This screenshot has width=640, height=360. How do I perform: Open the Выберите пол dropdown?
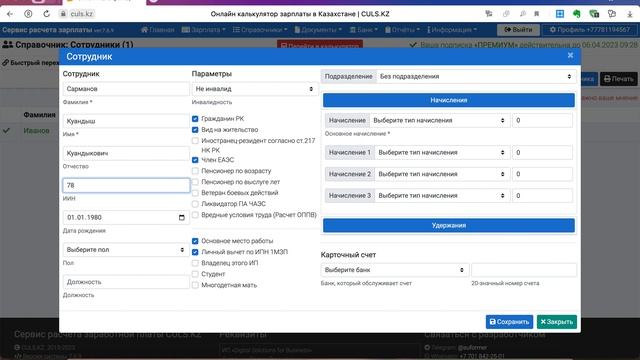[126, 250]
